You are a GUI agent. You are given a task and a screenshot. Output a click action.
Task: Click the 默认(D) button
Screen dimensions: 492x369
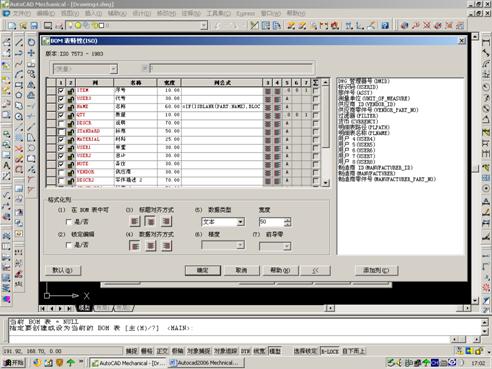63,270
